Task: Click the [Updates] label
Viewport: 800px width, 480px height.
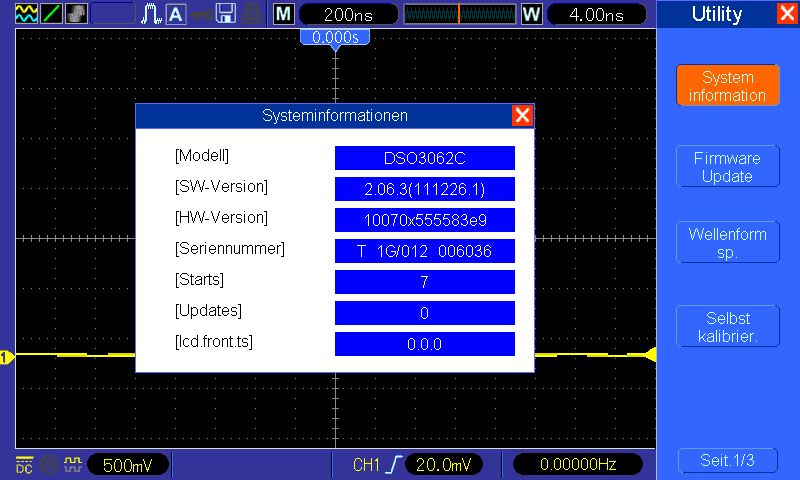Action: [x=208, y=311]
